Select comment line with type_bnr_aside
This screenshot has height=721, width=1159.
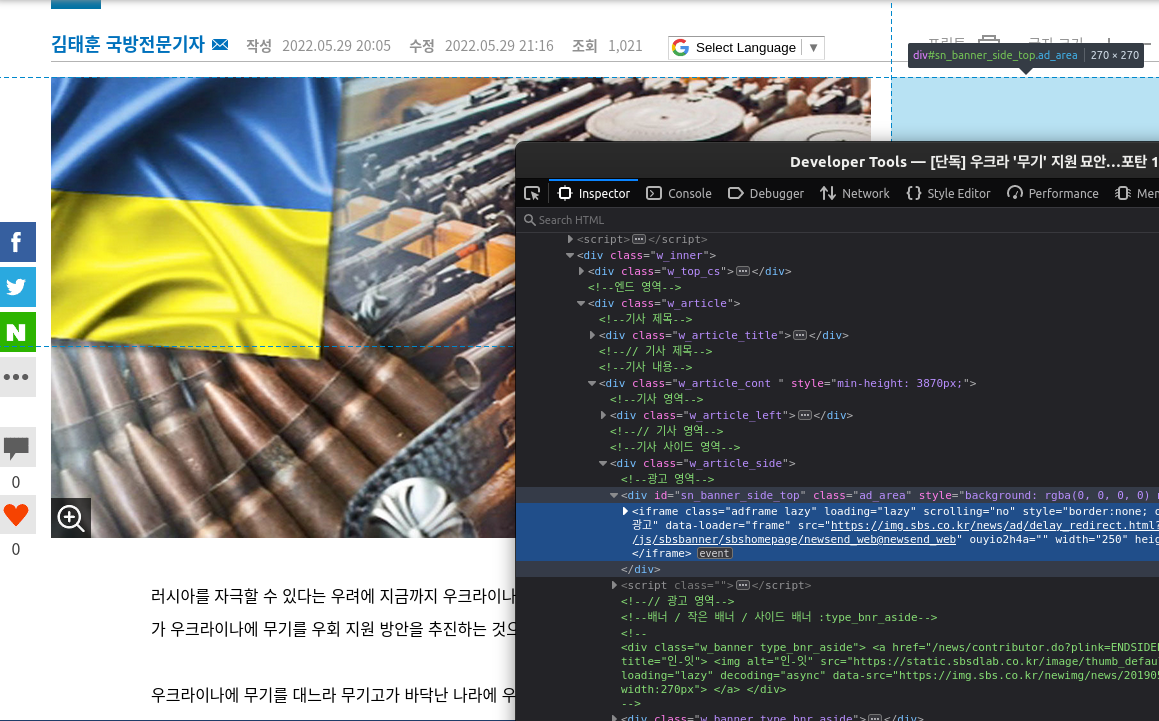(779, 617)
